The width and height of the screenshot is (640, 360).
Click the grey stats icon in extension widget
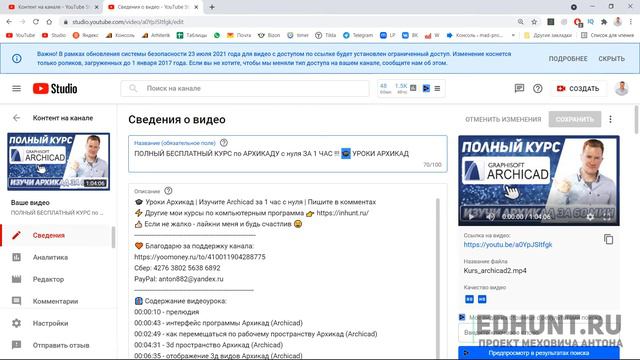(x=413, y=88)
